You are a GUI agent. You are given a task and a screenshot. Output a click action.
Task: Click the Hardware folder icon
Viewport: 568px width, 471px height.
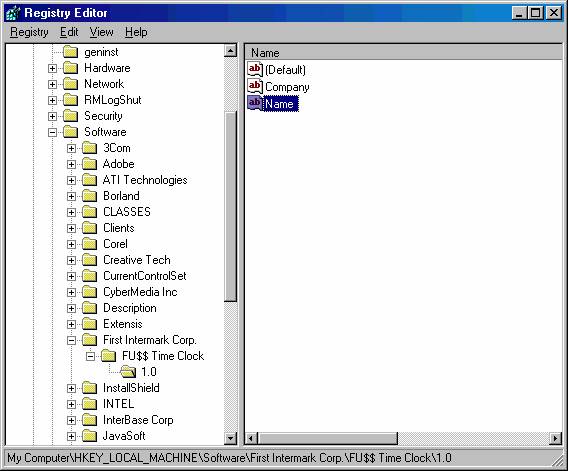coord(70,68)
